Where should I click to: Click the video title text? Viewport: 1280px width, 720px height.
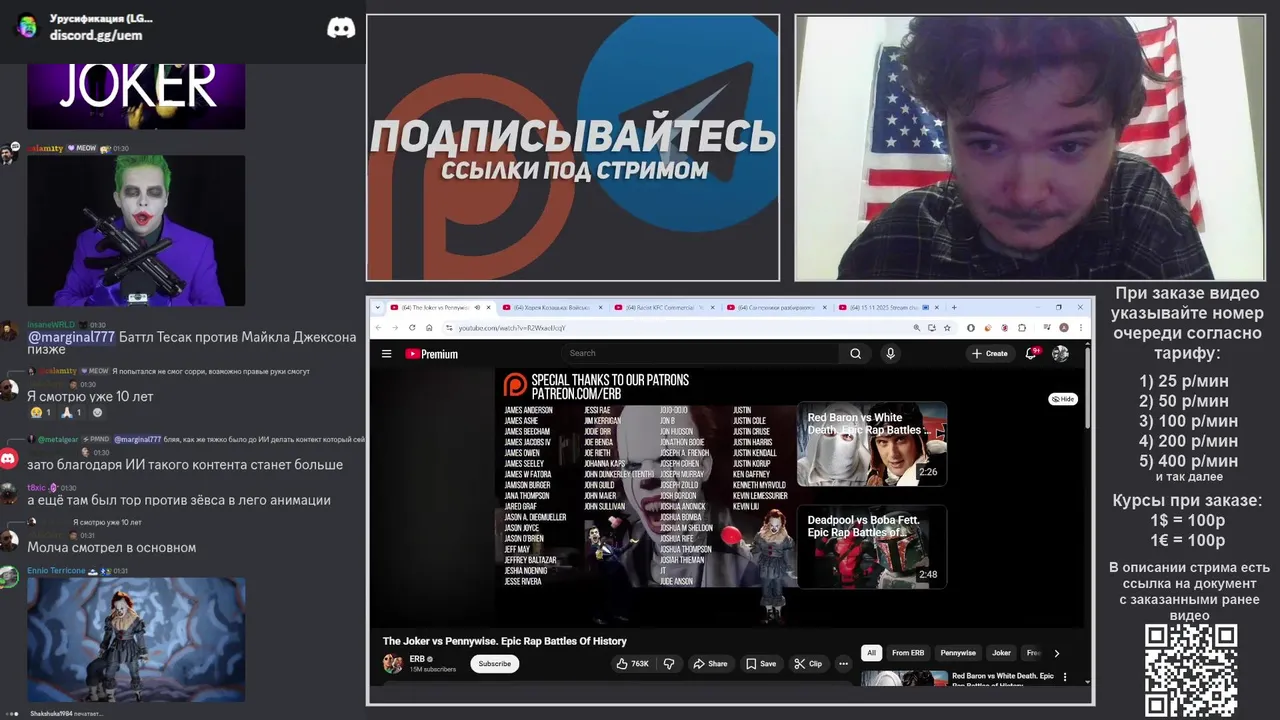click(504, 641)
